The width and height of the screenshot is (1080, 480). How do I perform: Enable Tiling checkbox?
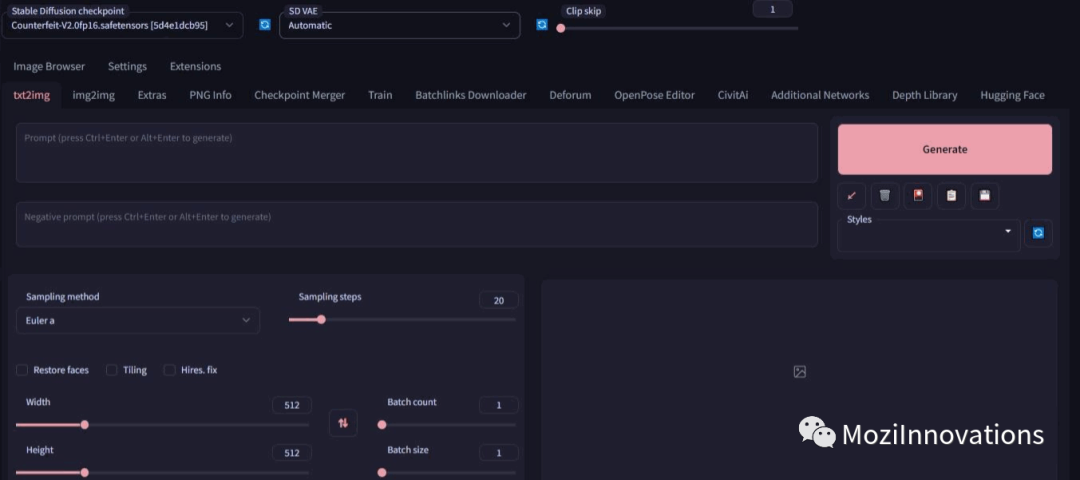[112, 370]
